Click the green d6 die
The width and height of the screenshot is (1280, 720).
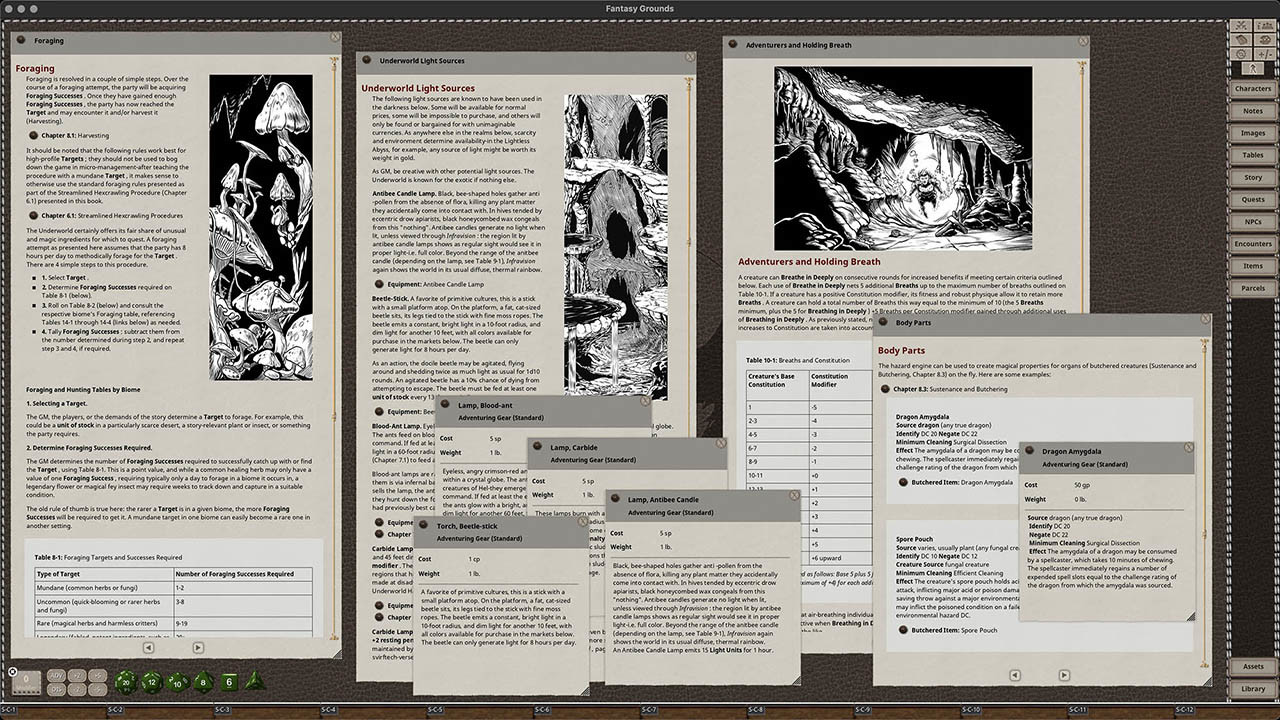click(228, 681)
